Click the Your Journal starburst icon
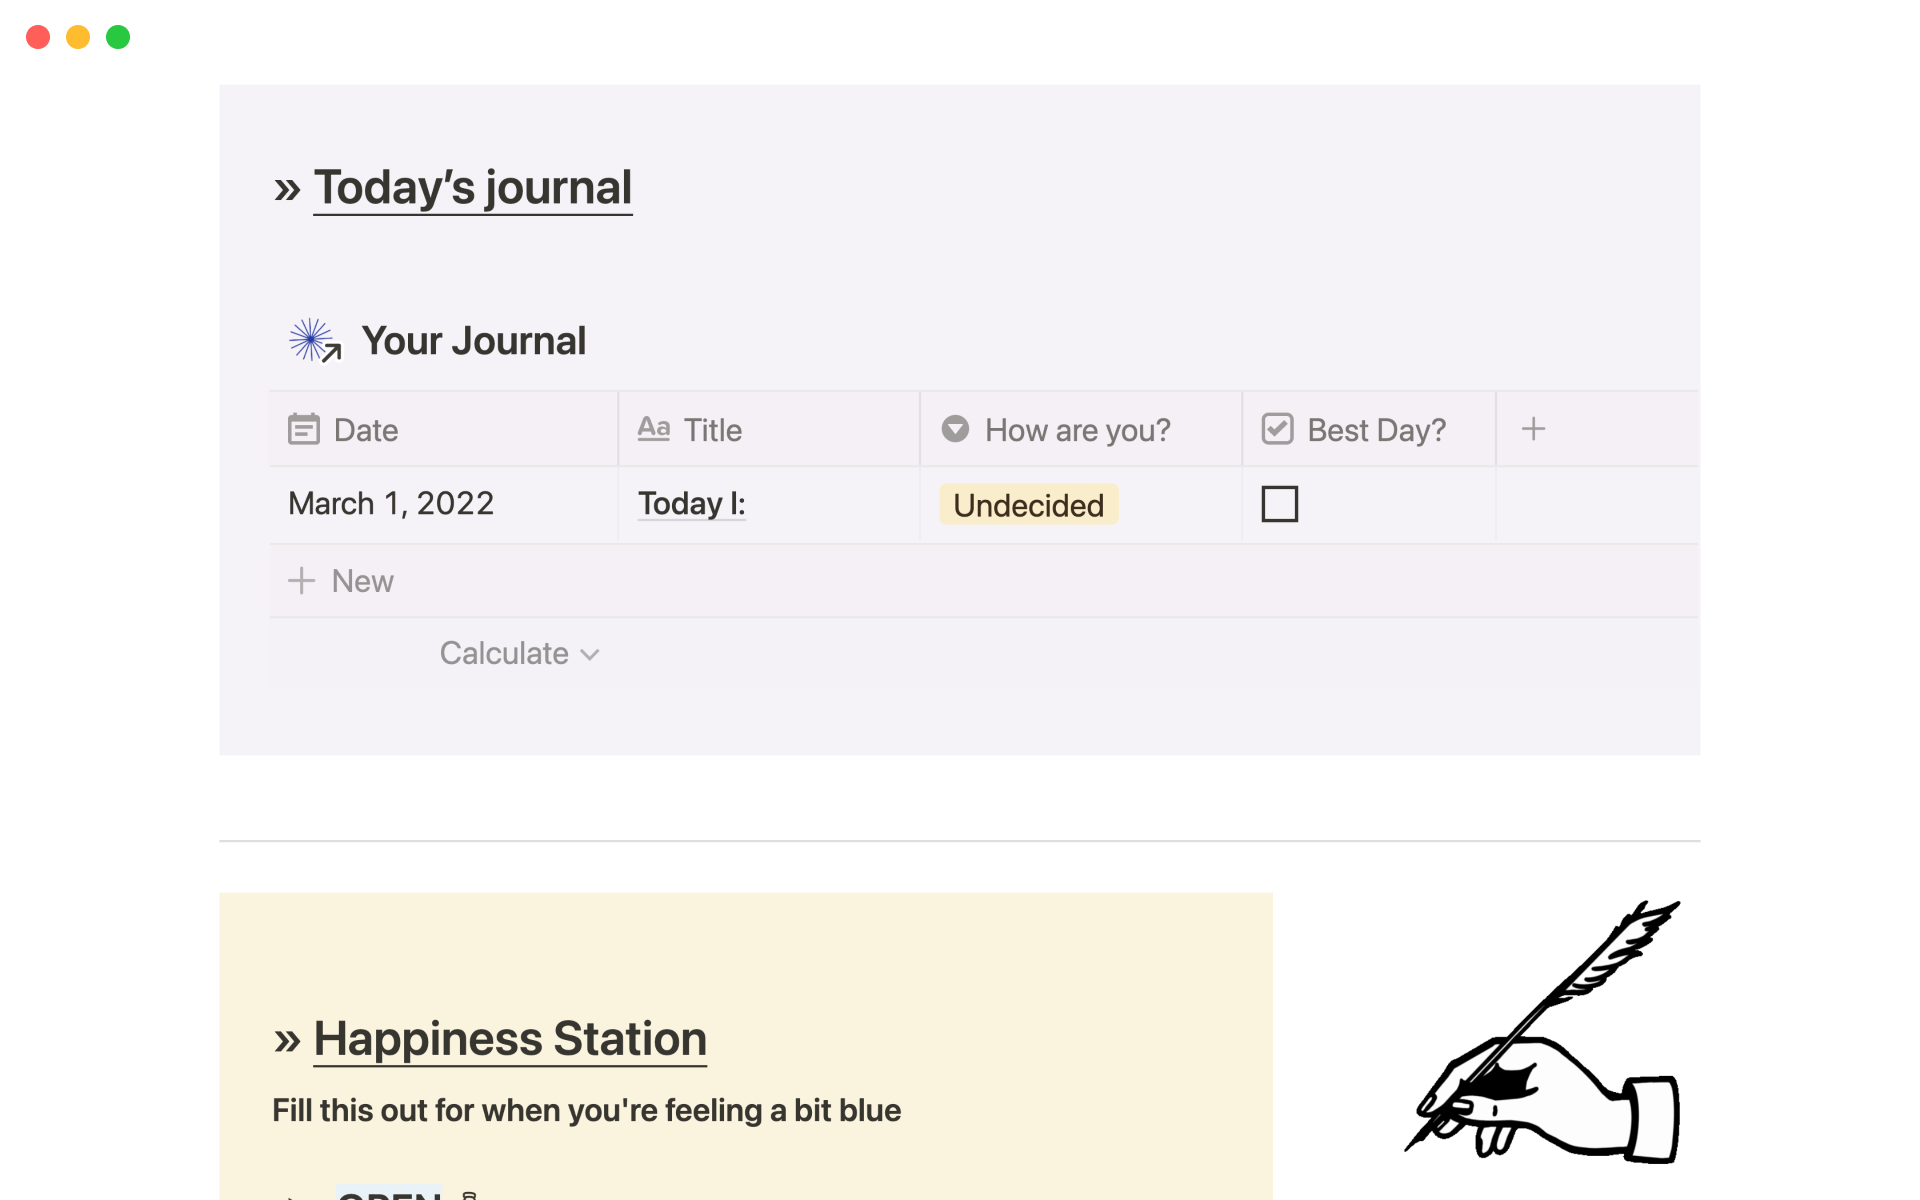The height and width of the screenshot is (1200, 1920). point(313,341)
